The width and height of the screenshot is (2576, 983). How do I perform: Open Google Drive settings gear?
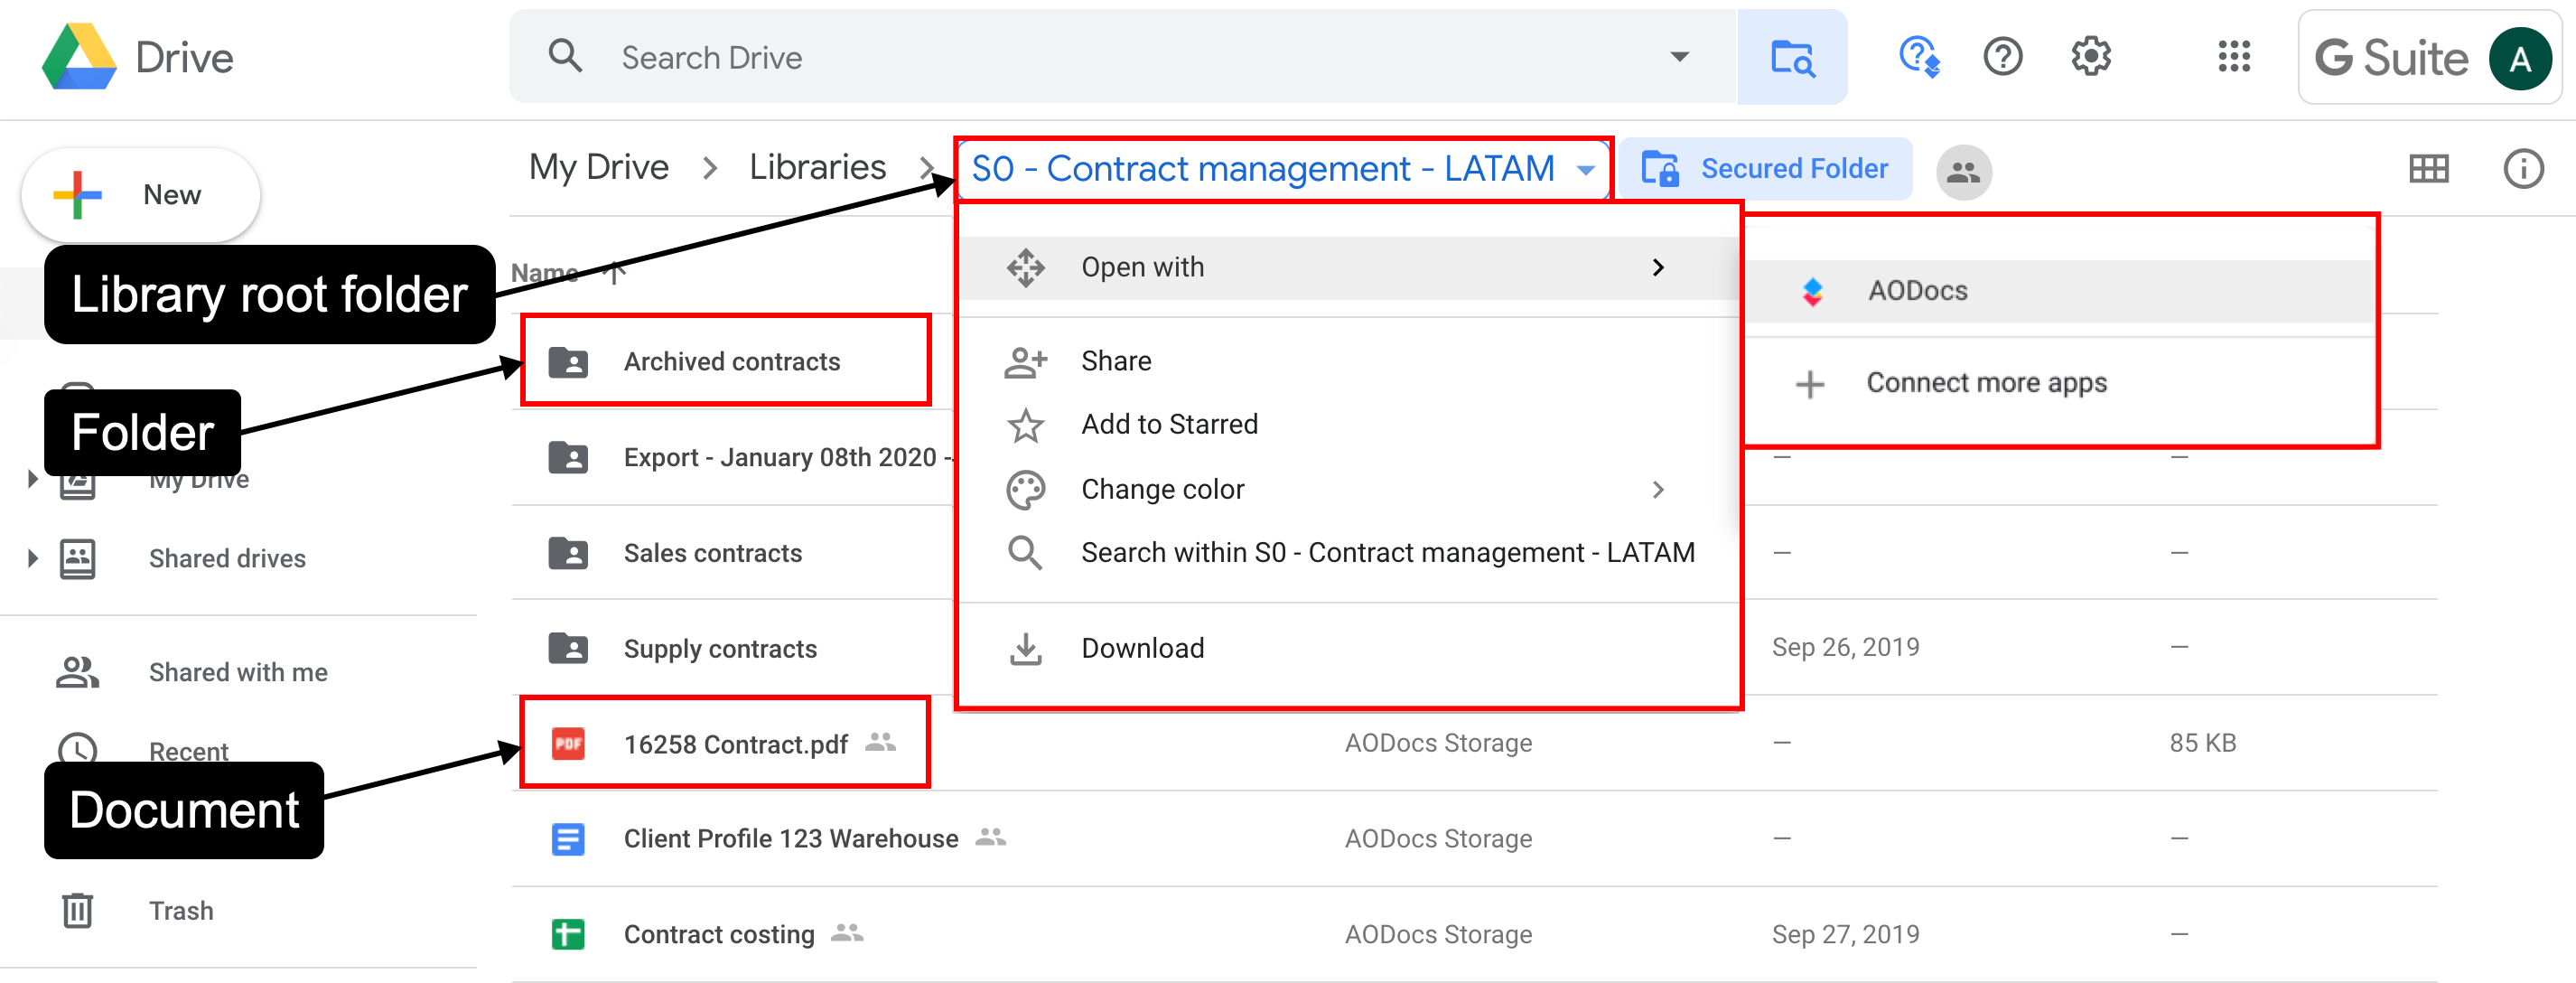pos(2090,57)
